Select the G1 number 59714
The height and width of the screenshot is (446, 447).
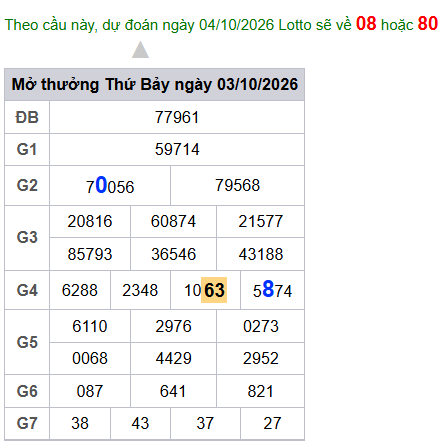pos(177,149)
